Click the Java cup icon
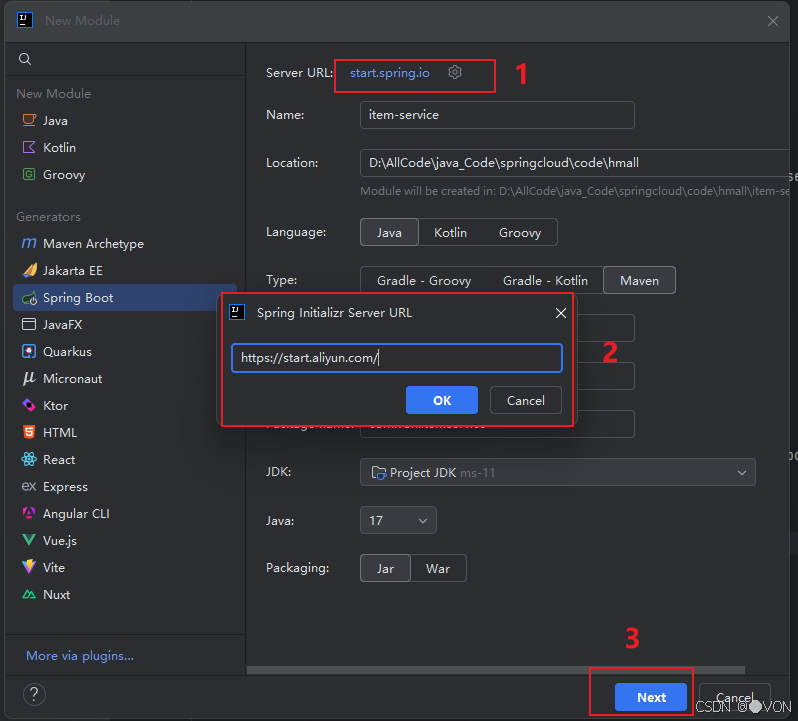This screenshot has width=798, height=721. 29,120
